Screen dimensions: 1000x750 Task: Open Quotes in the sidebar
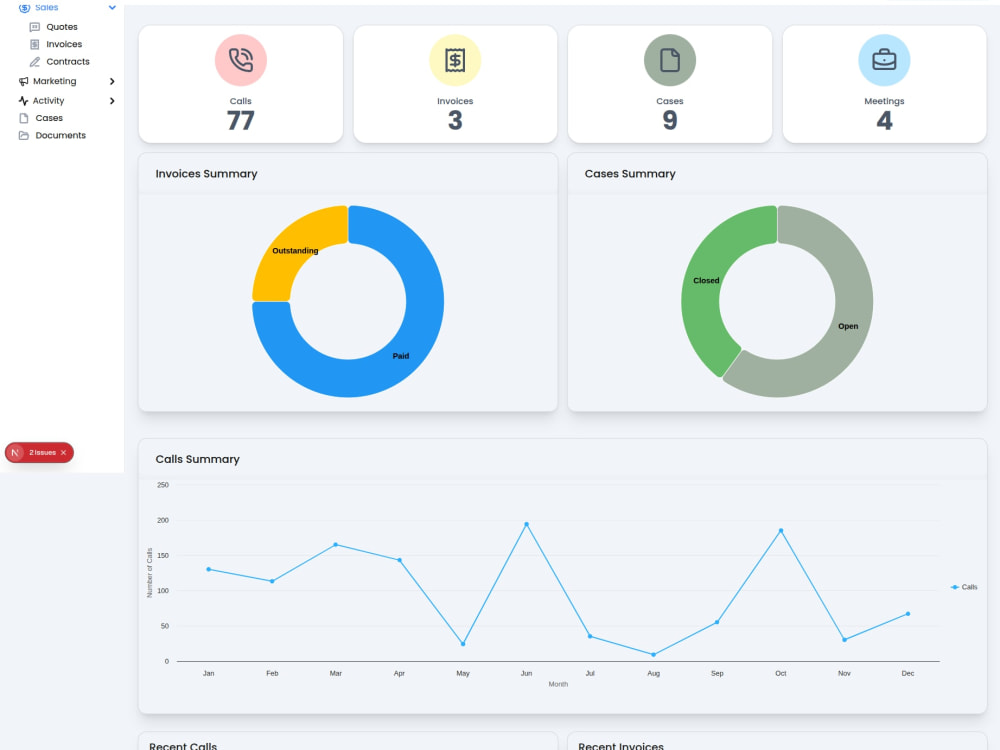point(62,27)
